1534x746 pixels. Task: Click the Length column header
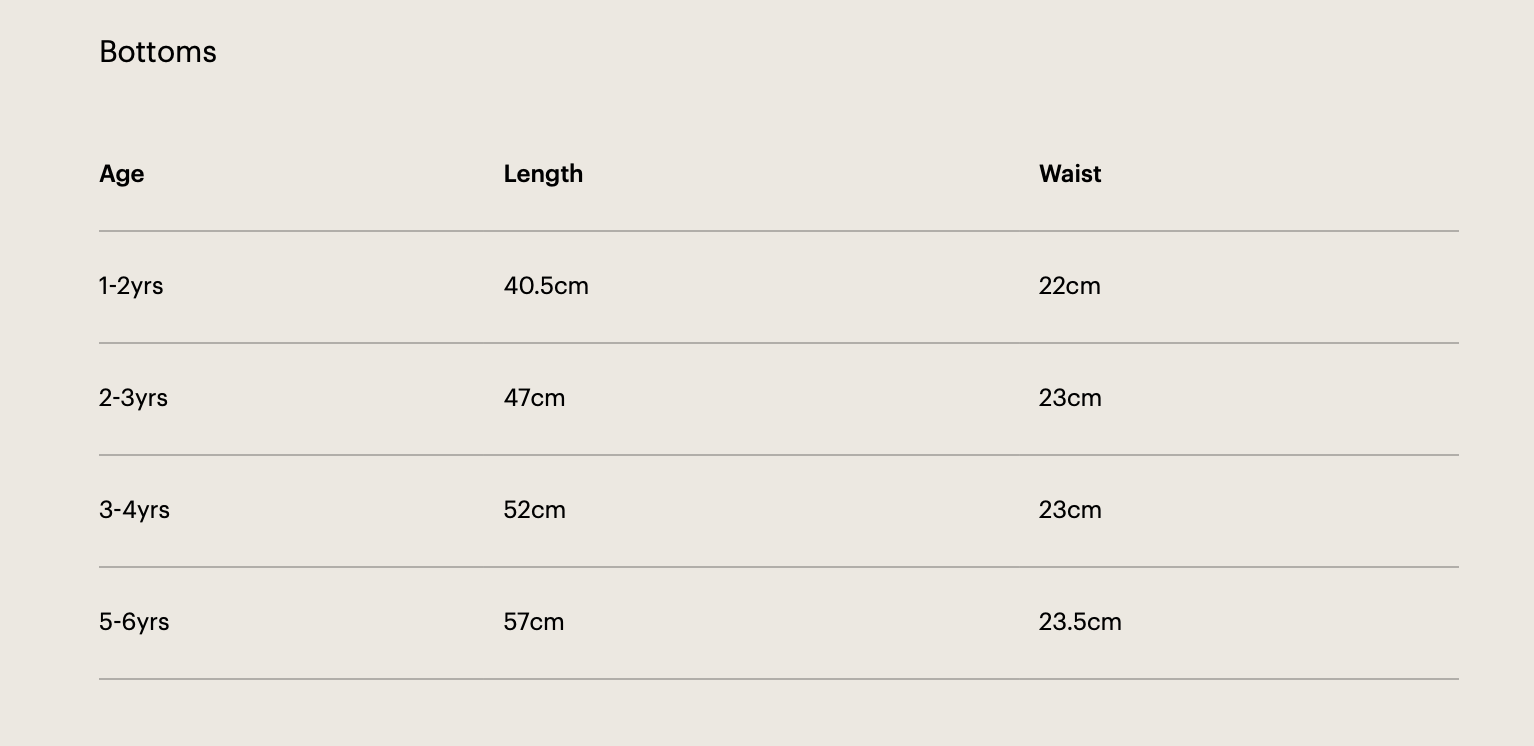tap(543, 174)
